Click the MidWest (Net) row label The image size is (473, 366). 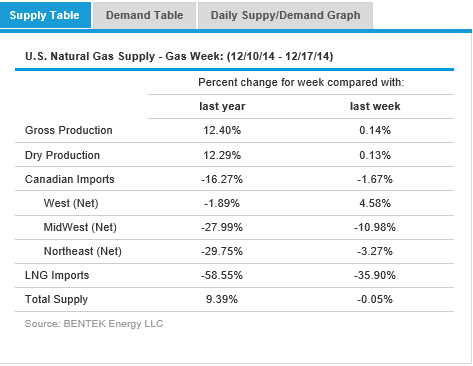pos(80,227)
